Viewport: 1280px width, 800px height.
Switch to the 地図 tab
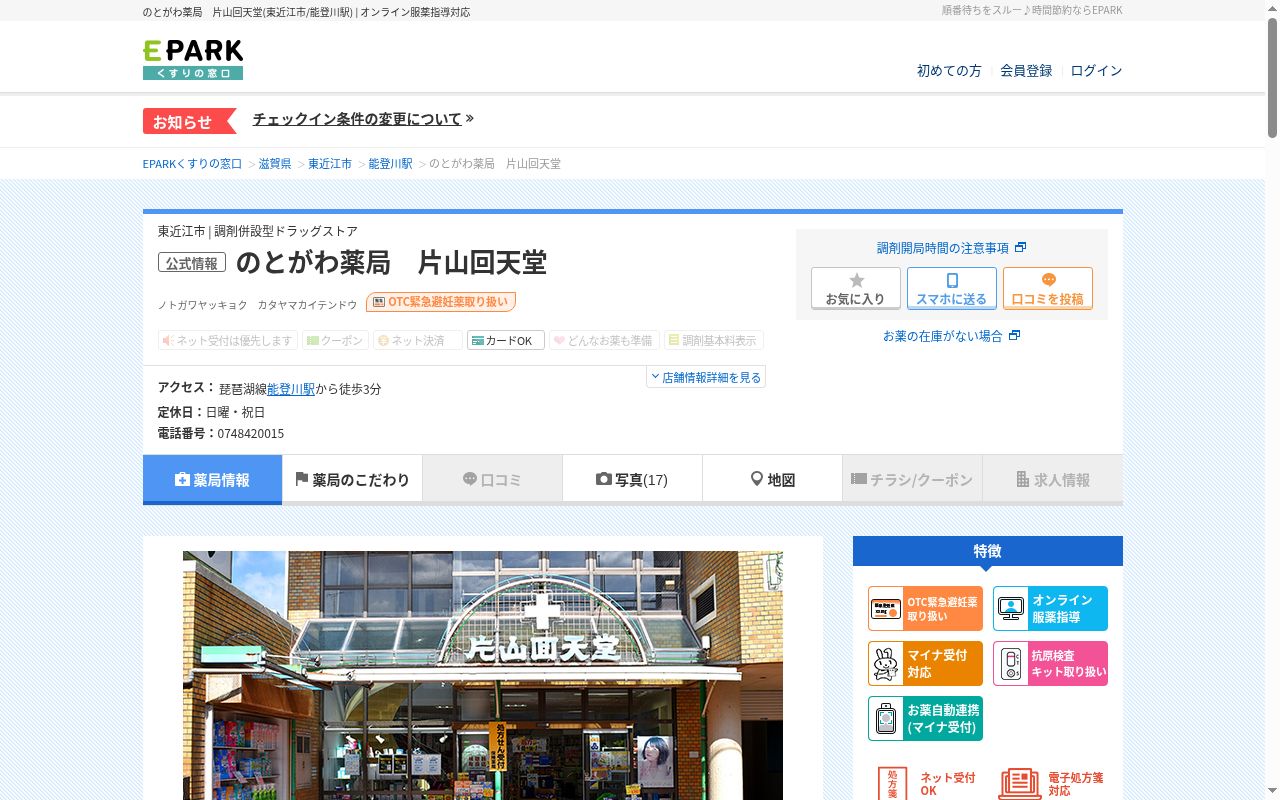[772, 479]
